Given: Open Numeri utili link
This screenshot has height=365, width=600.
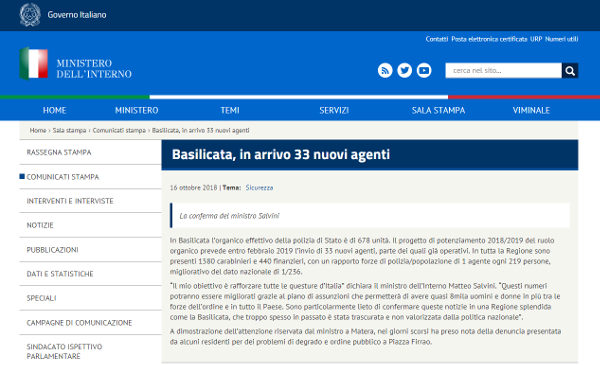Looking at the screenshot, I should coord(561,39).
